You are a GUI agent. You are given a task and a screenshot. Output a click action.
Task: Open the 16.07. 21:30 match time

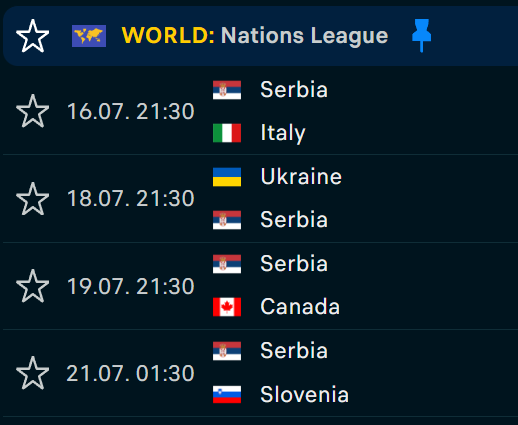click(x=131, y=111)
